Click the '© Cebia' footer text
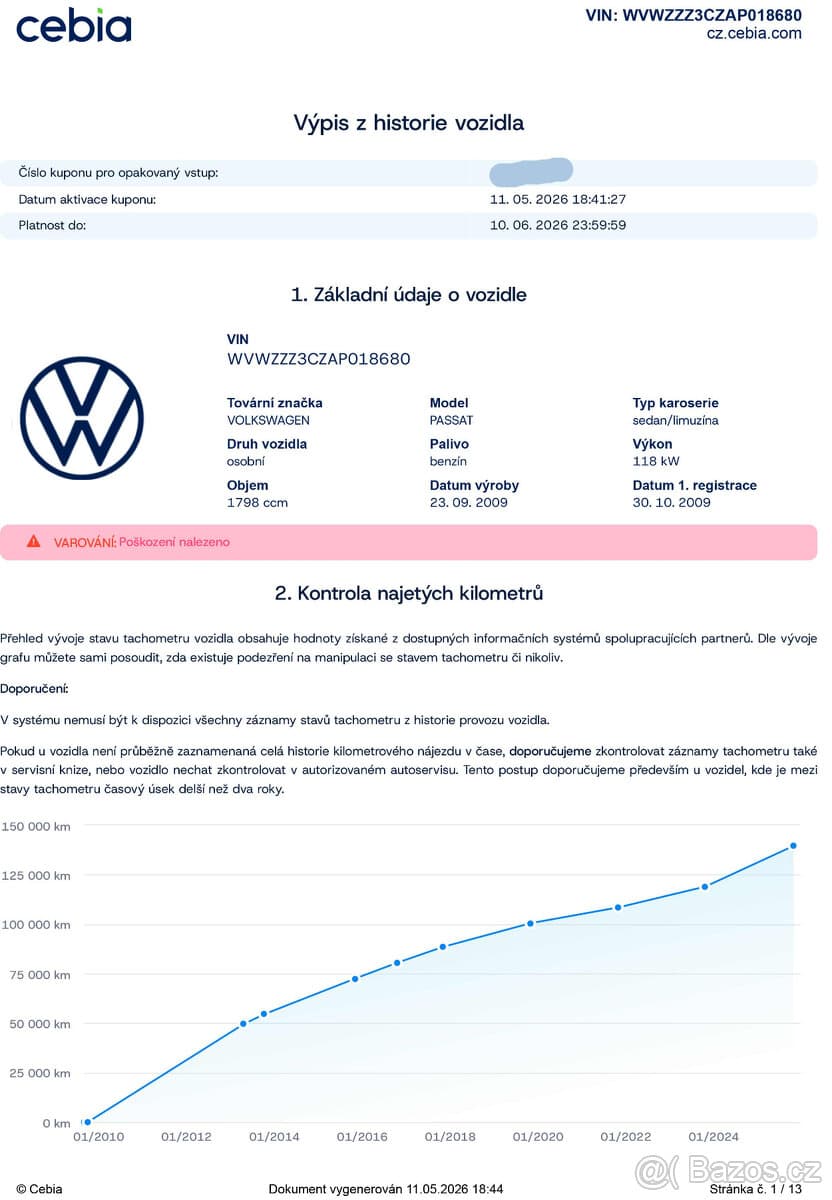832x1200 pixels. pyautogui.click(x=39, y=1189)
